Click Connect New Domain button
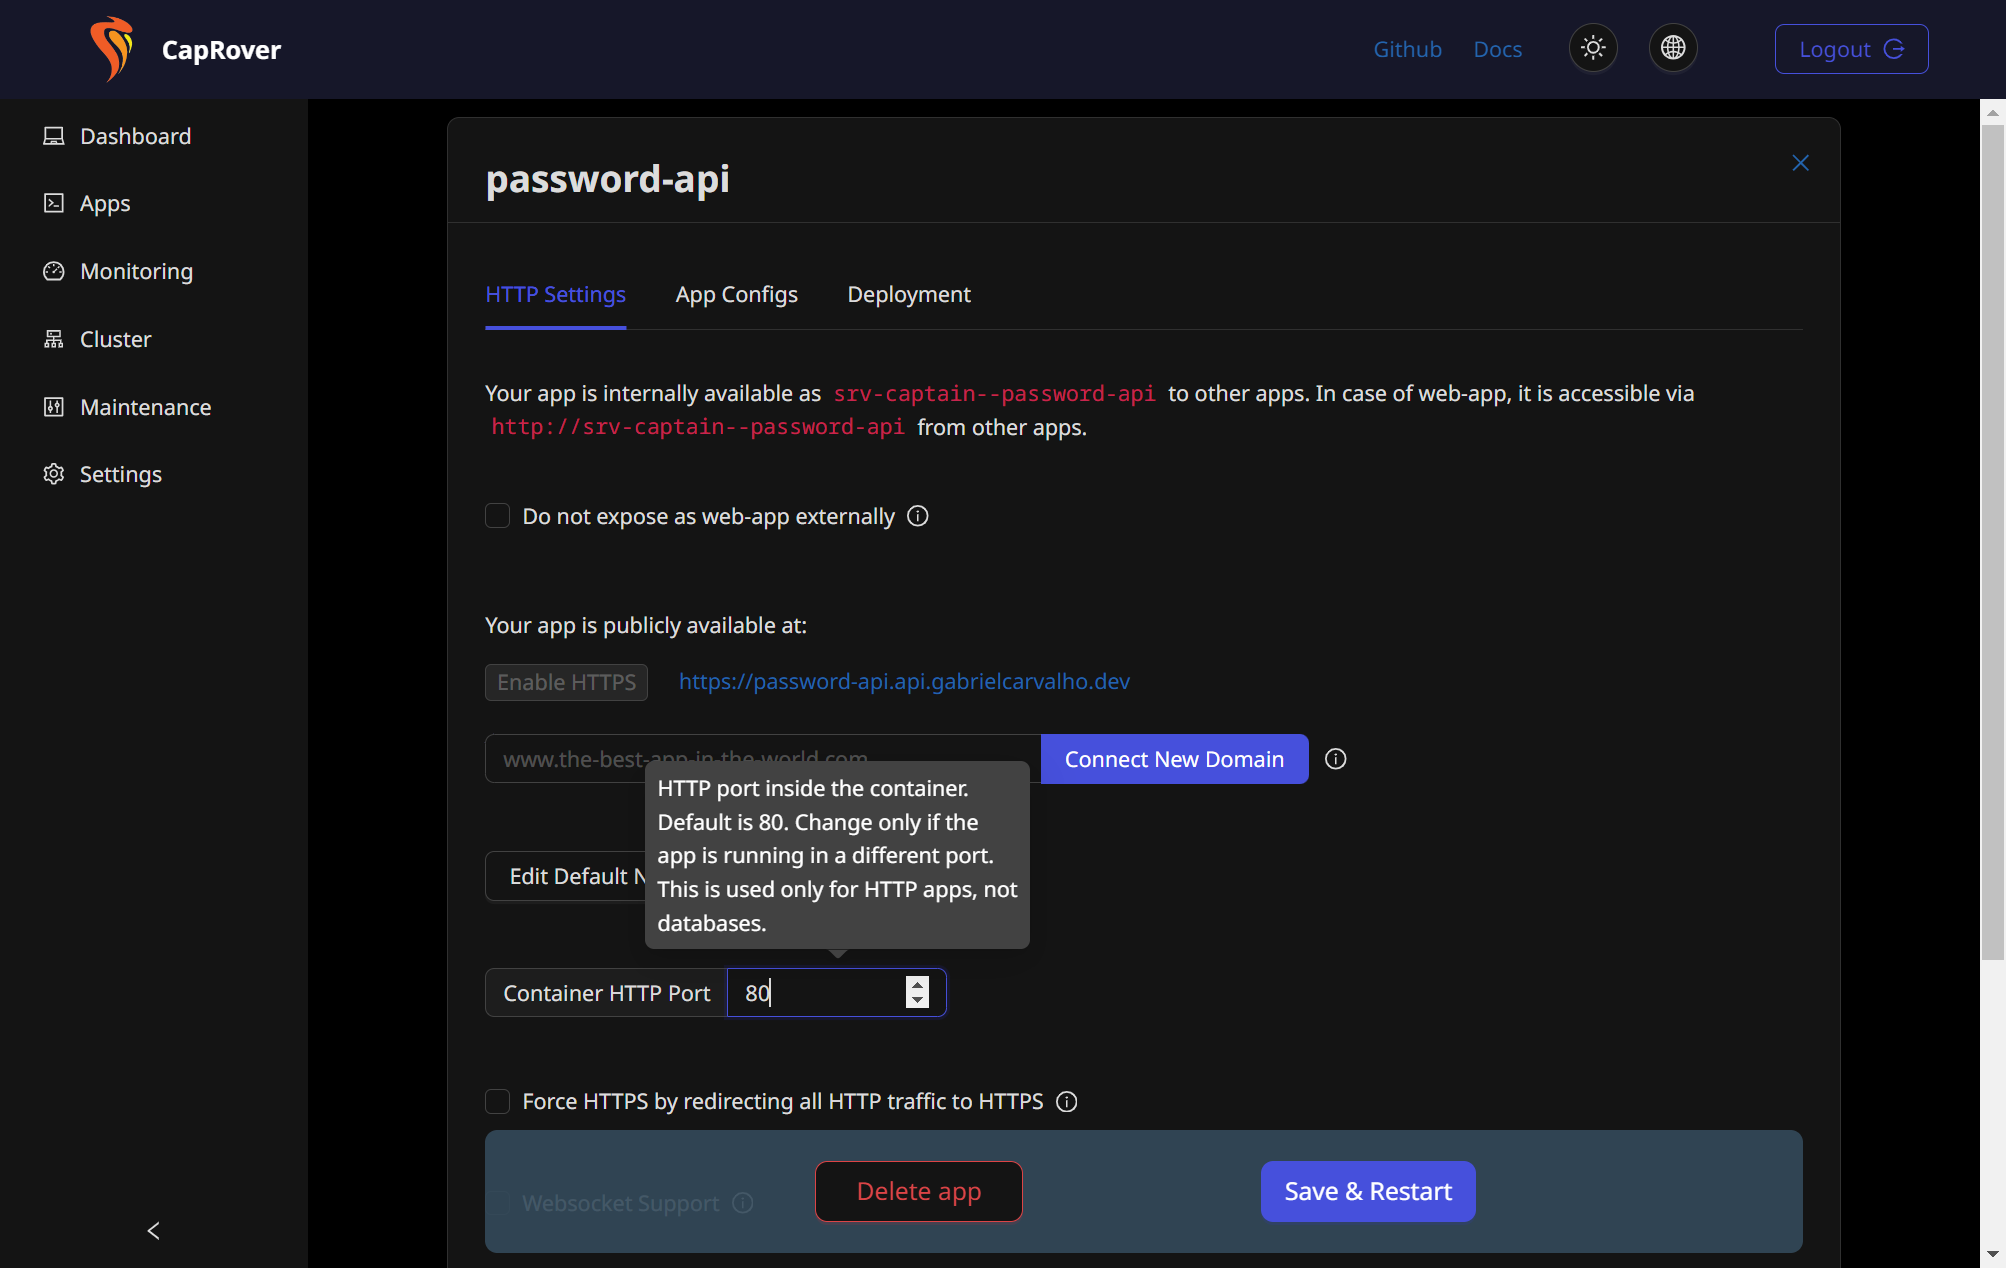The image size is (2006, 1268). (1174, 759)
